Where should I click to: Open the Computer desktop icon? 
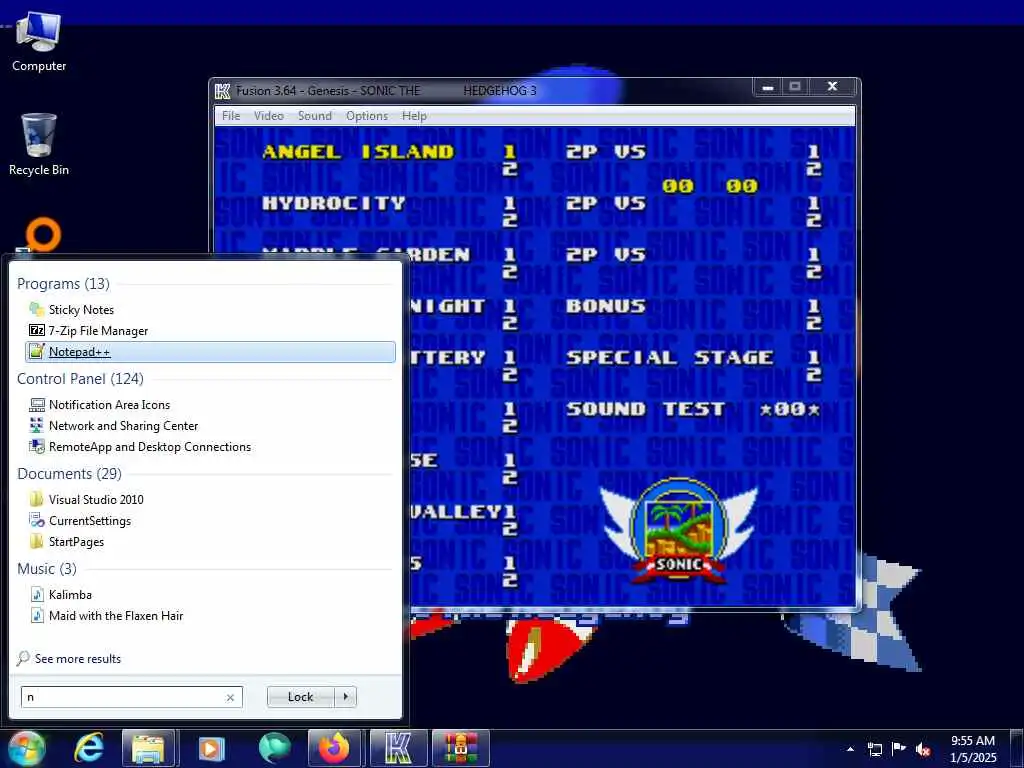39,42
